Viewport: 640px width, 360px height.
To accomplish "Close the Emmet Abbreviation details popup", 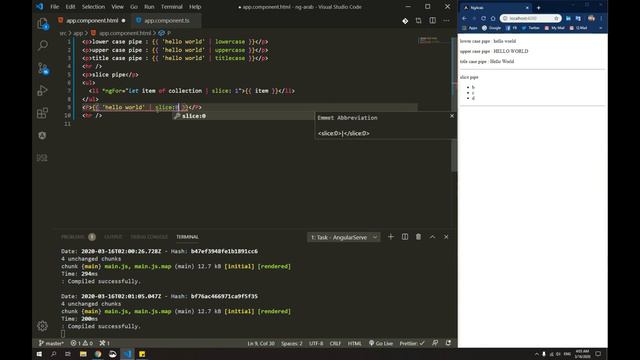I will [x=451, y=116].
